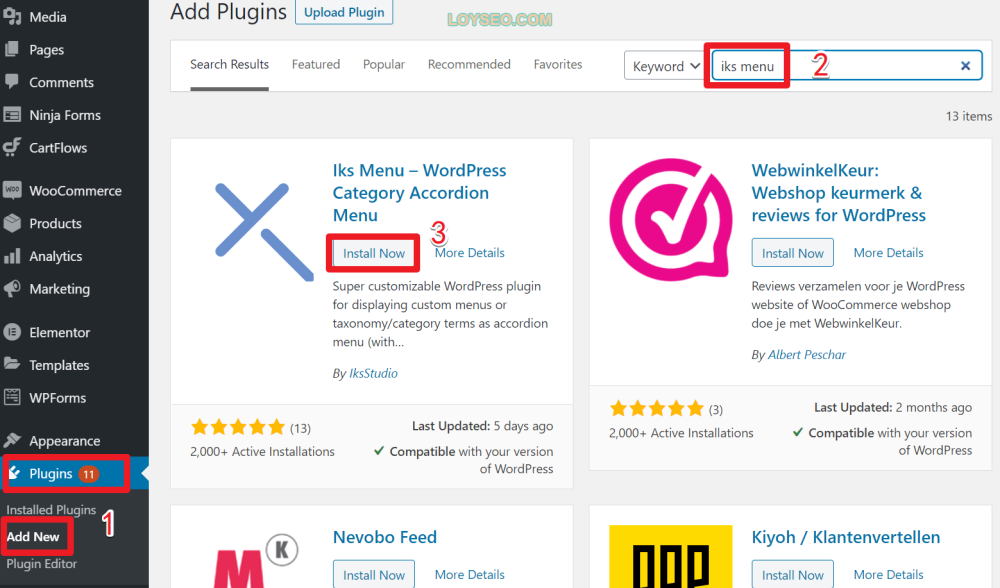Viewport: 1000px width, 588px height.
Task: Open More Details for Iks Menu
Action: point(469,253)
